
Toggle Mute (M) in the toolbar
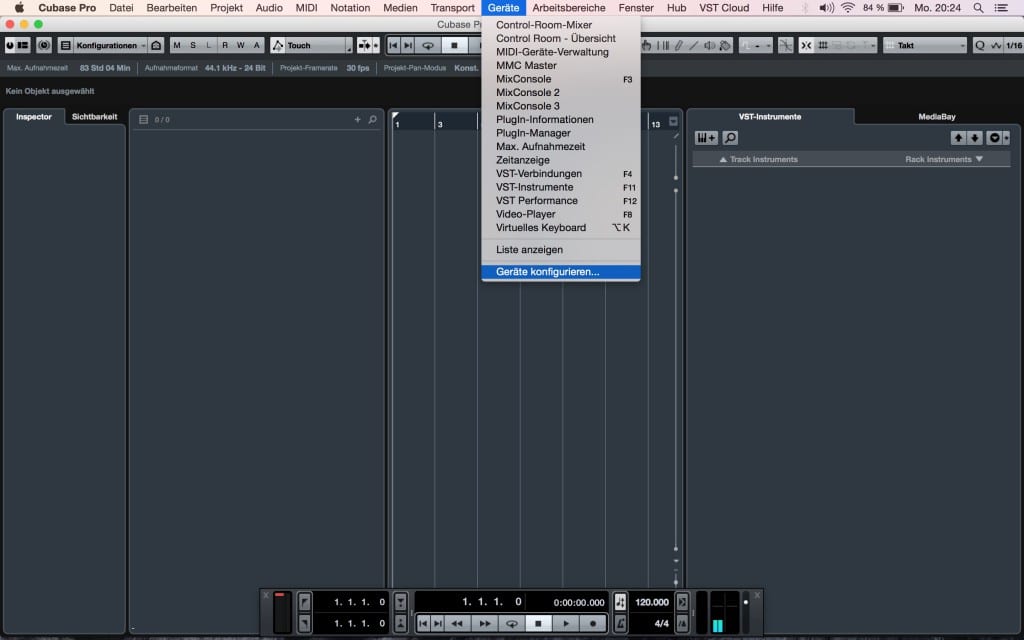[x=177, y=46]
